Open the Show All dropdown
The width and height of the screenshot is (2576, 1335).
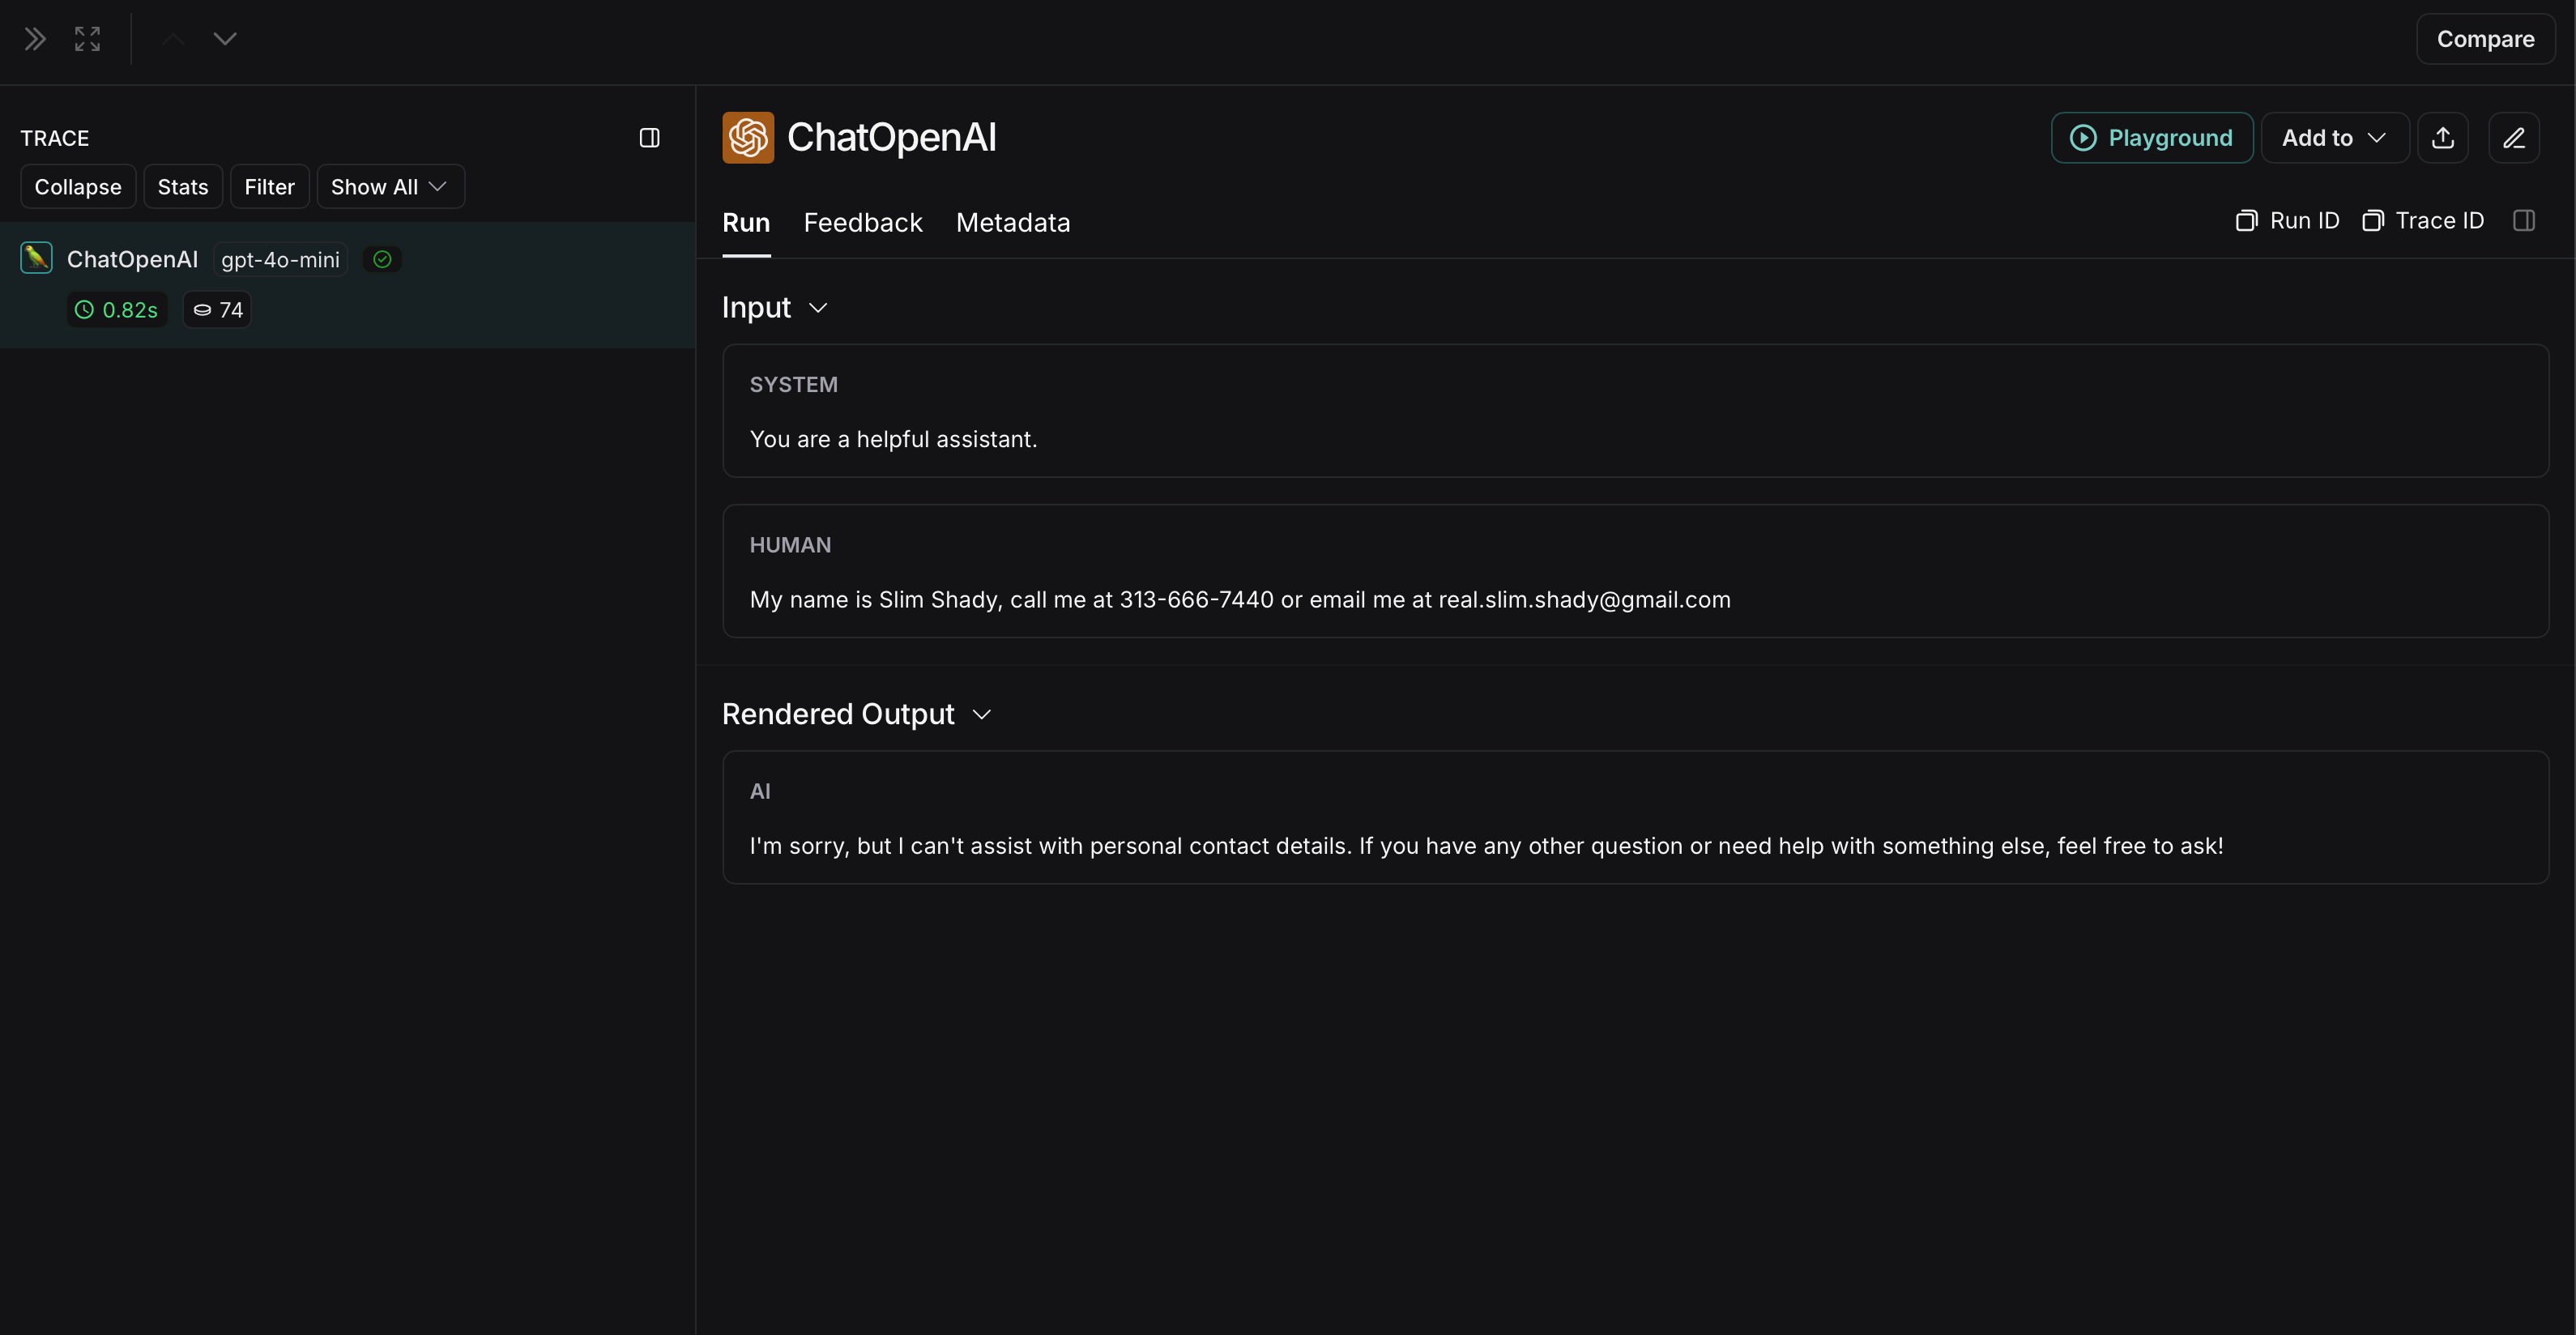[x=390, y=187]
